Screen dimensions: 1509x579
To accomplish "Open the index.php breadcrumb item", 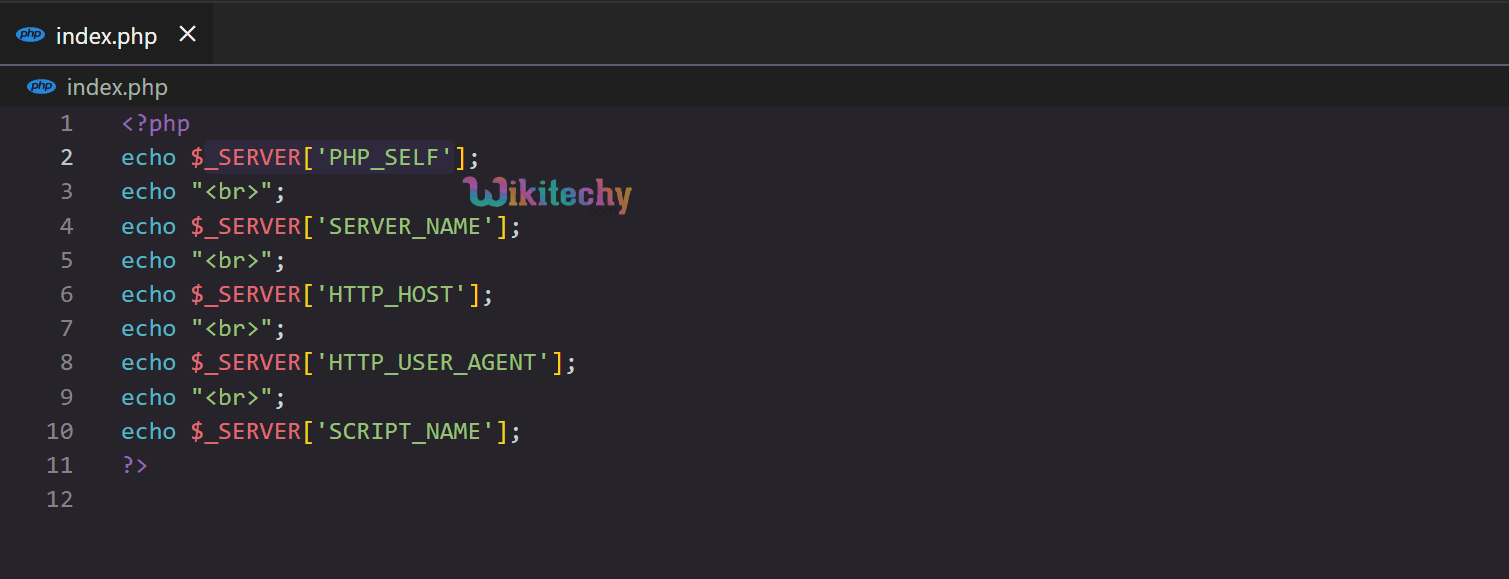I will pyautogui.click(x=117, y=88).
